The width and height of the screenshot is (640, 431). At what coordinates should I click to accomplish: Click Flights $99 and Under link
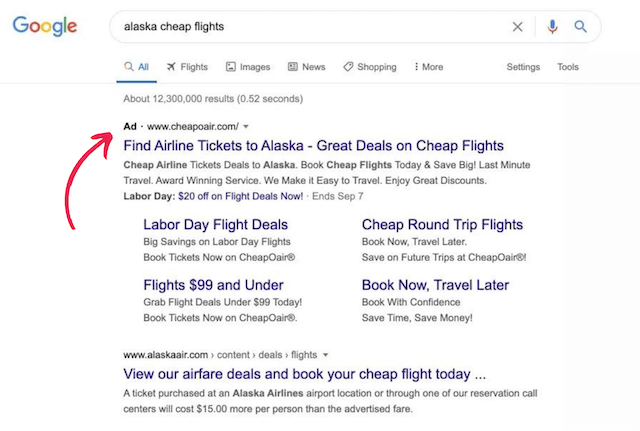coord(213,285)
